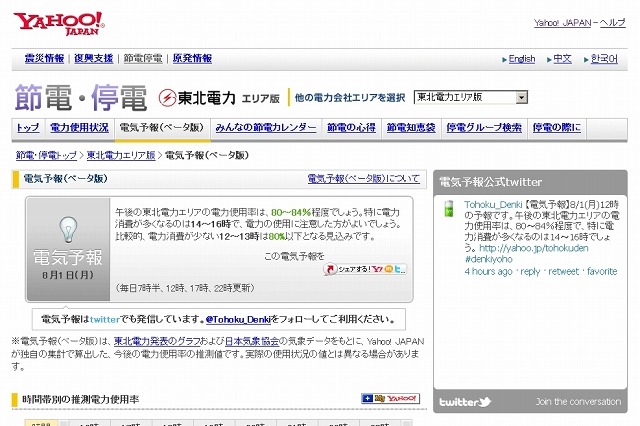Open the 停電グループ検索 tab
Screen dimensions: 640x426
(x=484, y=128)
